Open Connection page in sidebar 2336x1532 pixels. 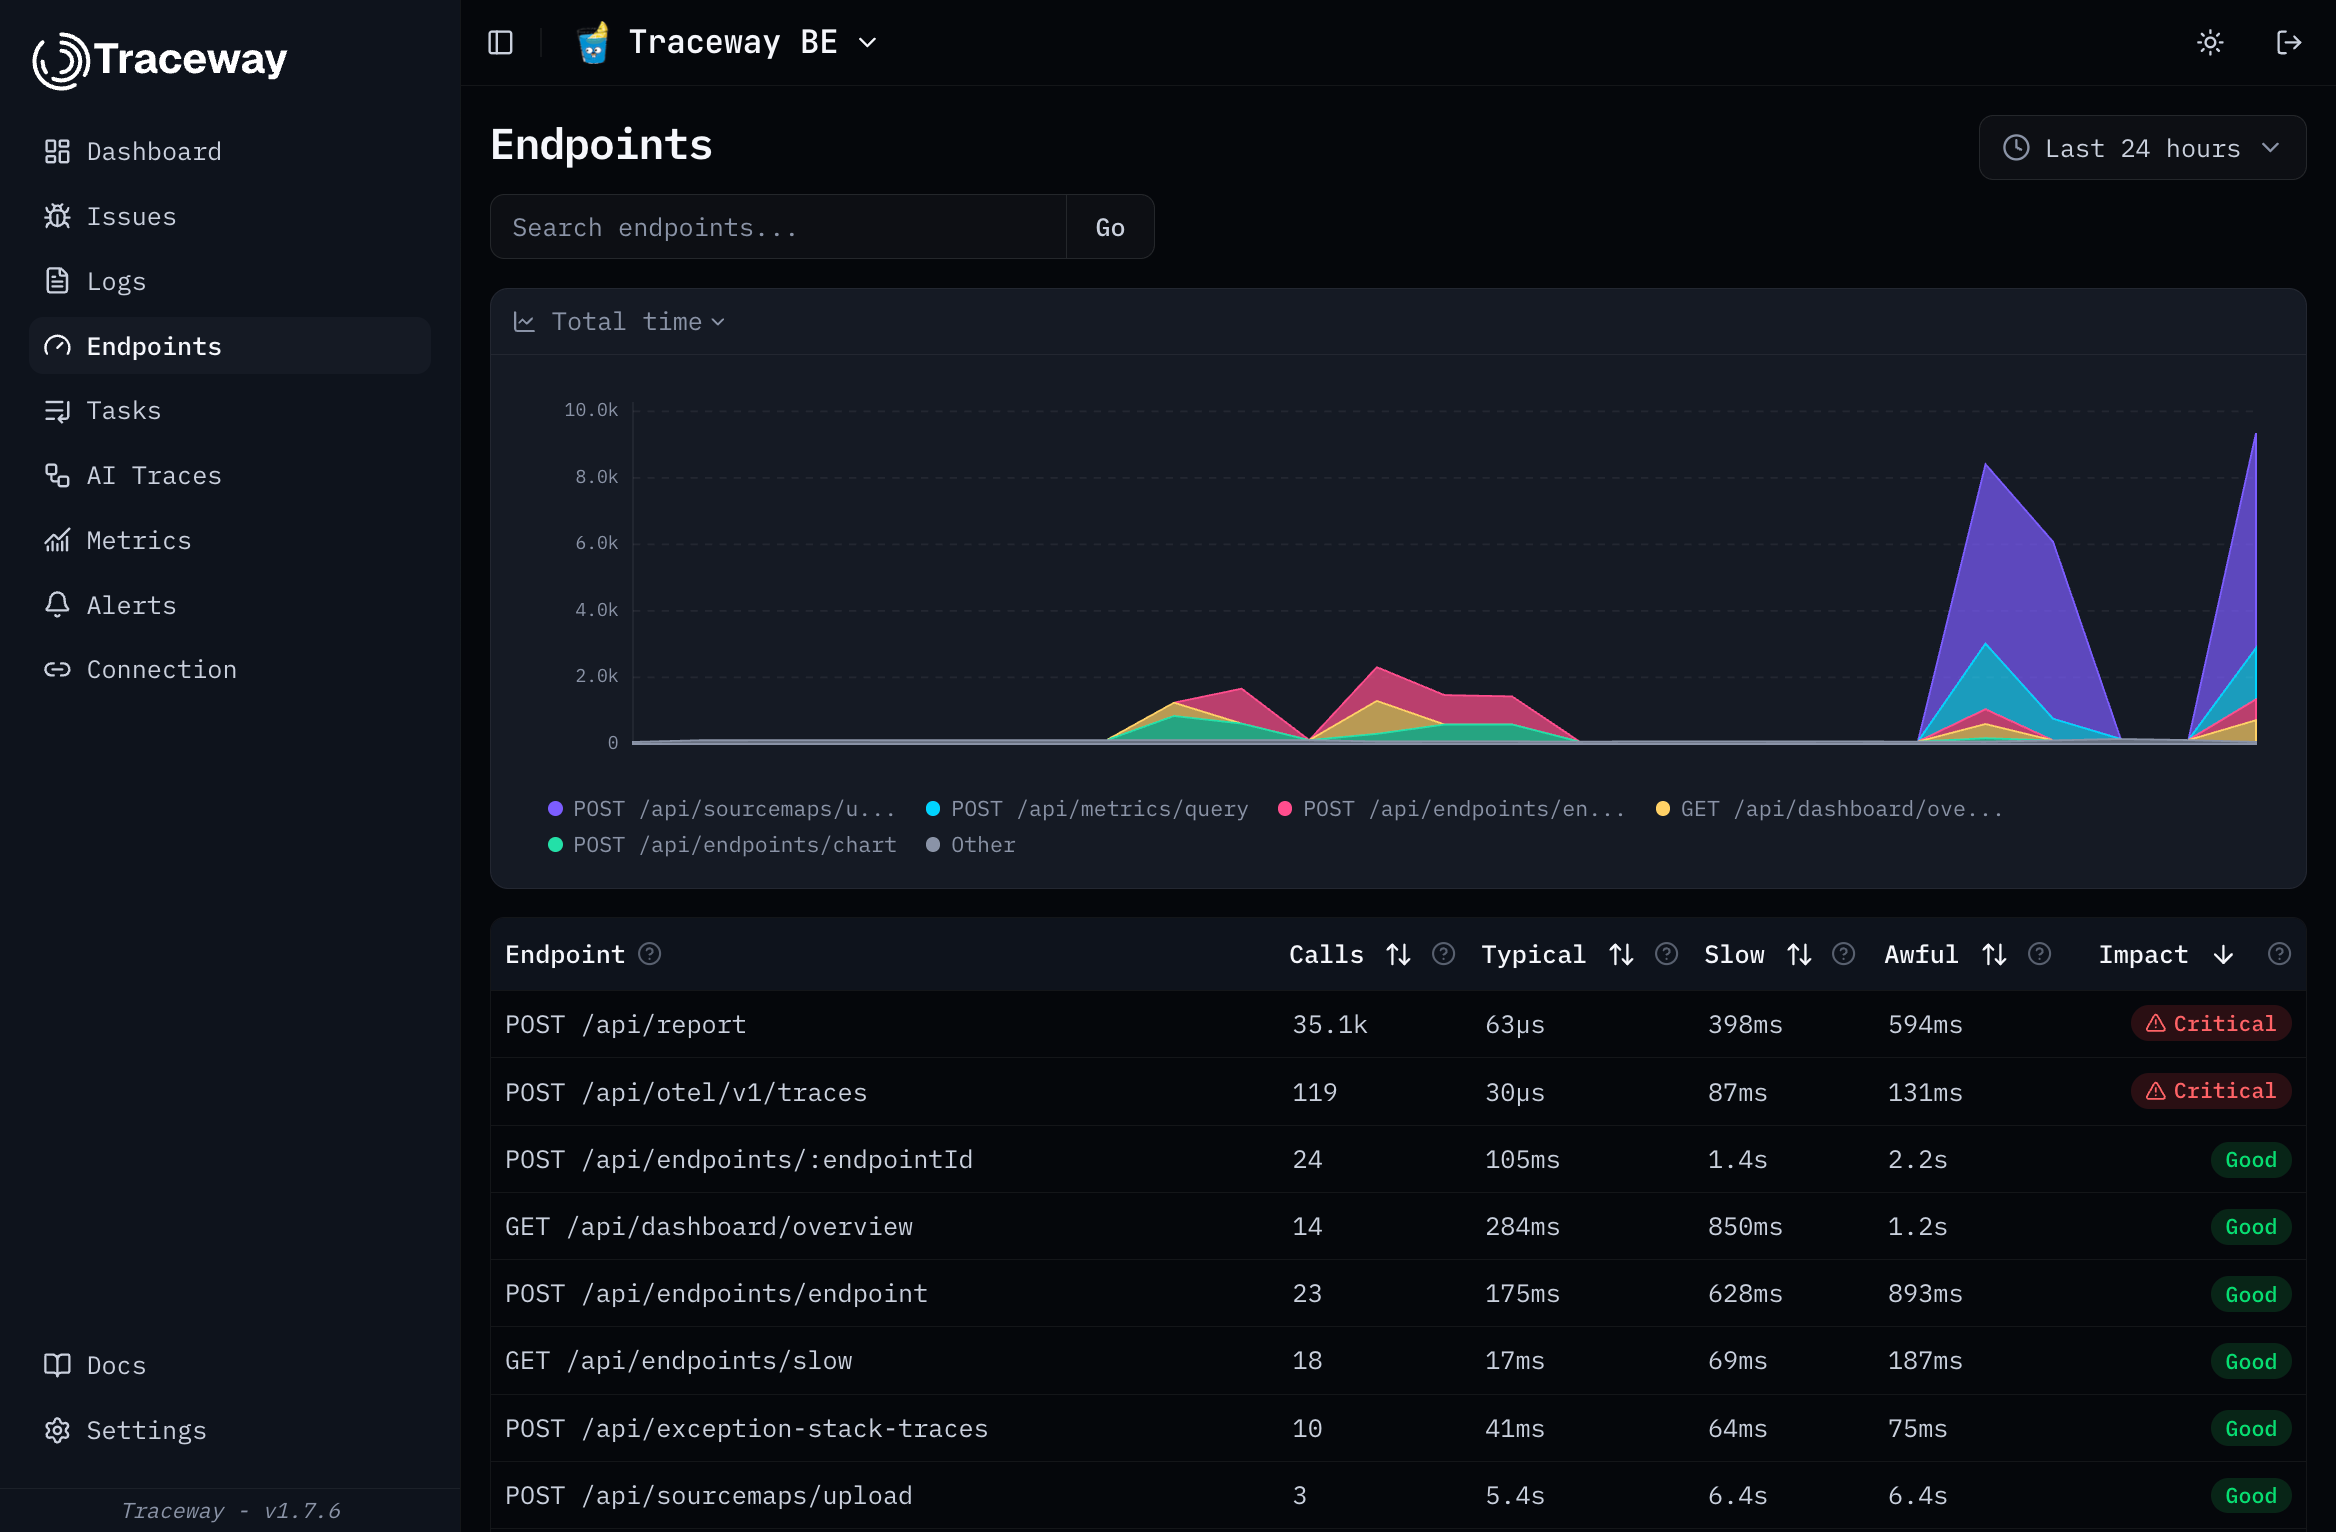coord(230,669)
